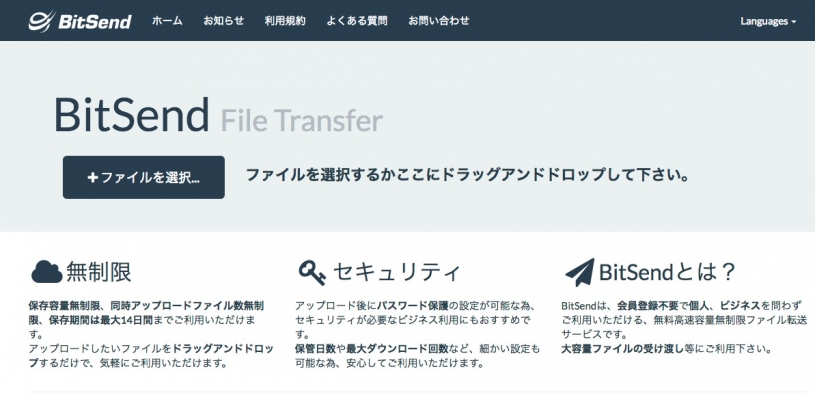
Task: Click the bold text 大容量ファイルの受け渡し
Action: tap(623, 349)
